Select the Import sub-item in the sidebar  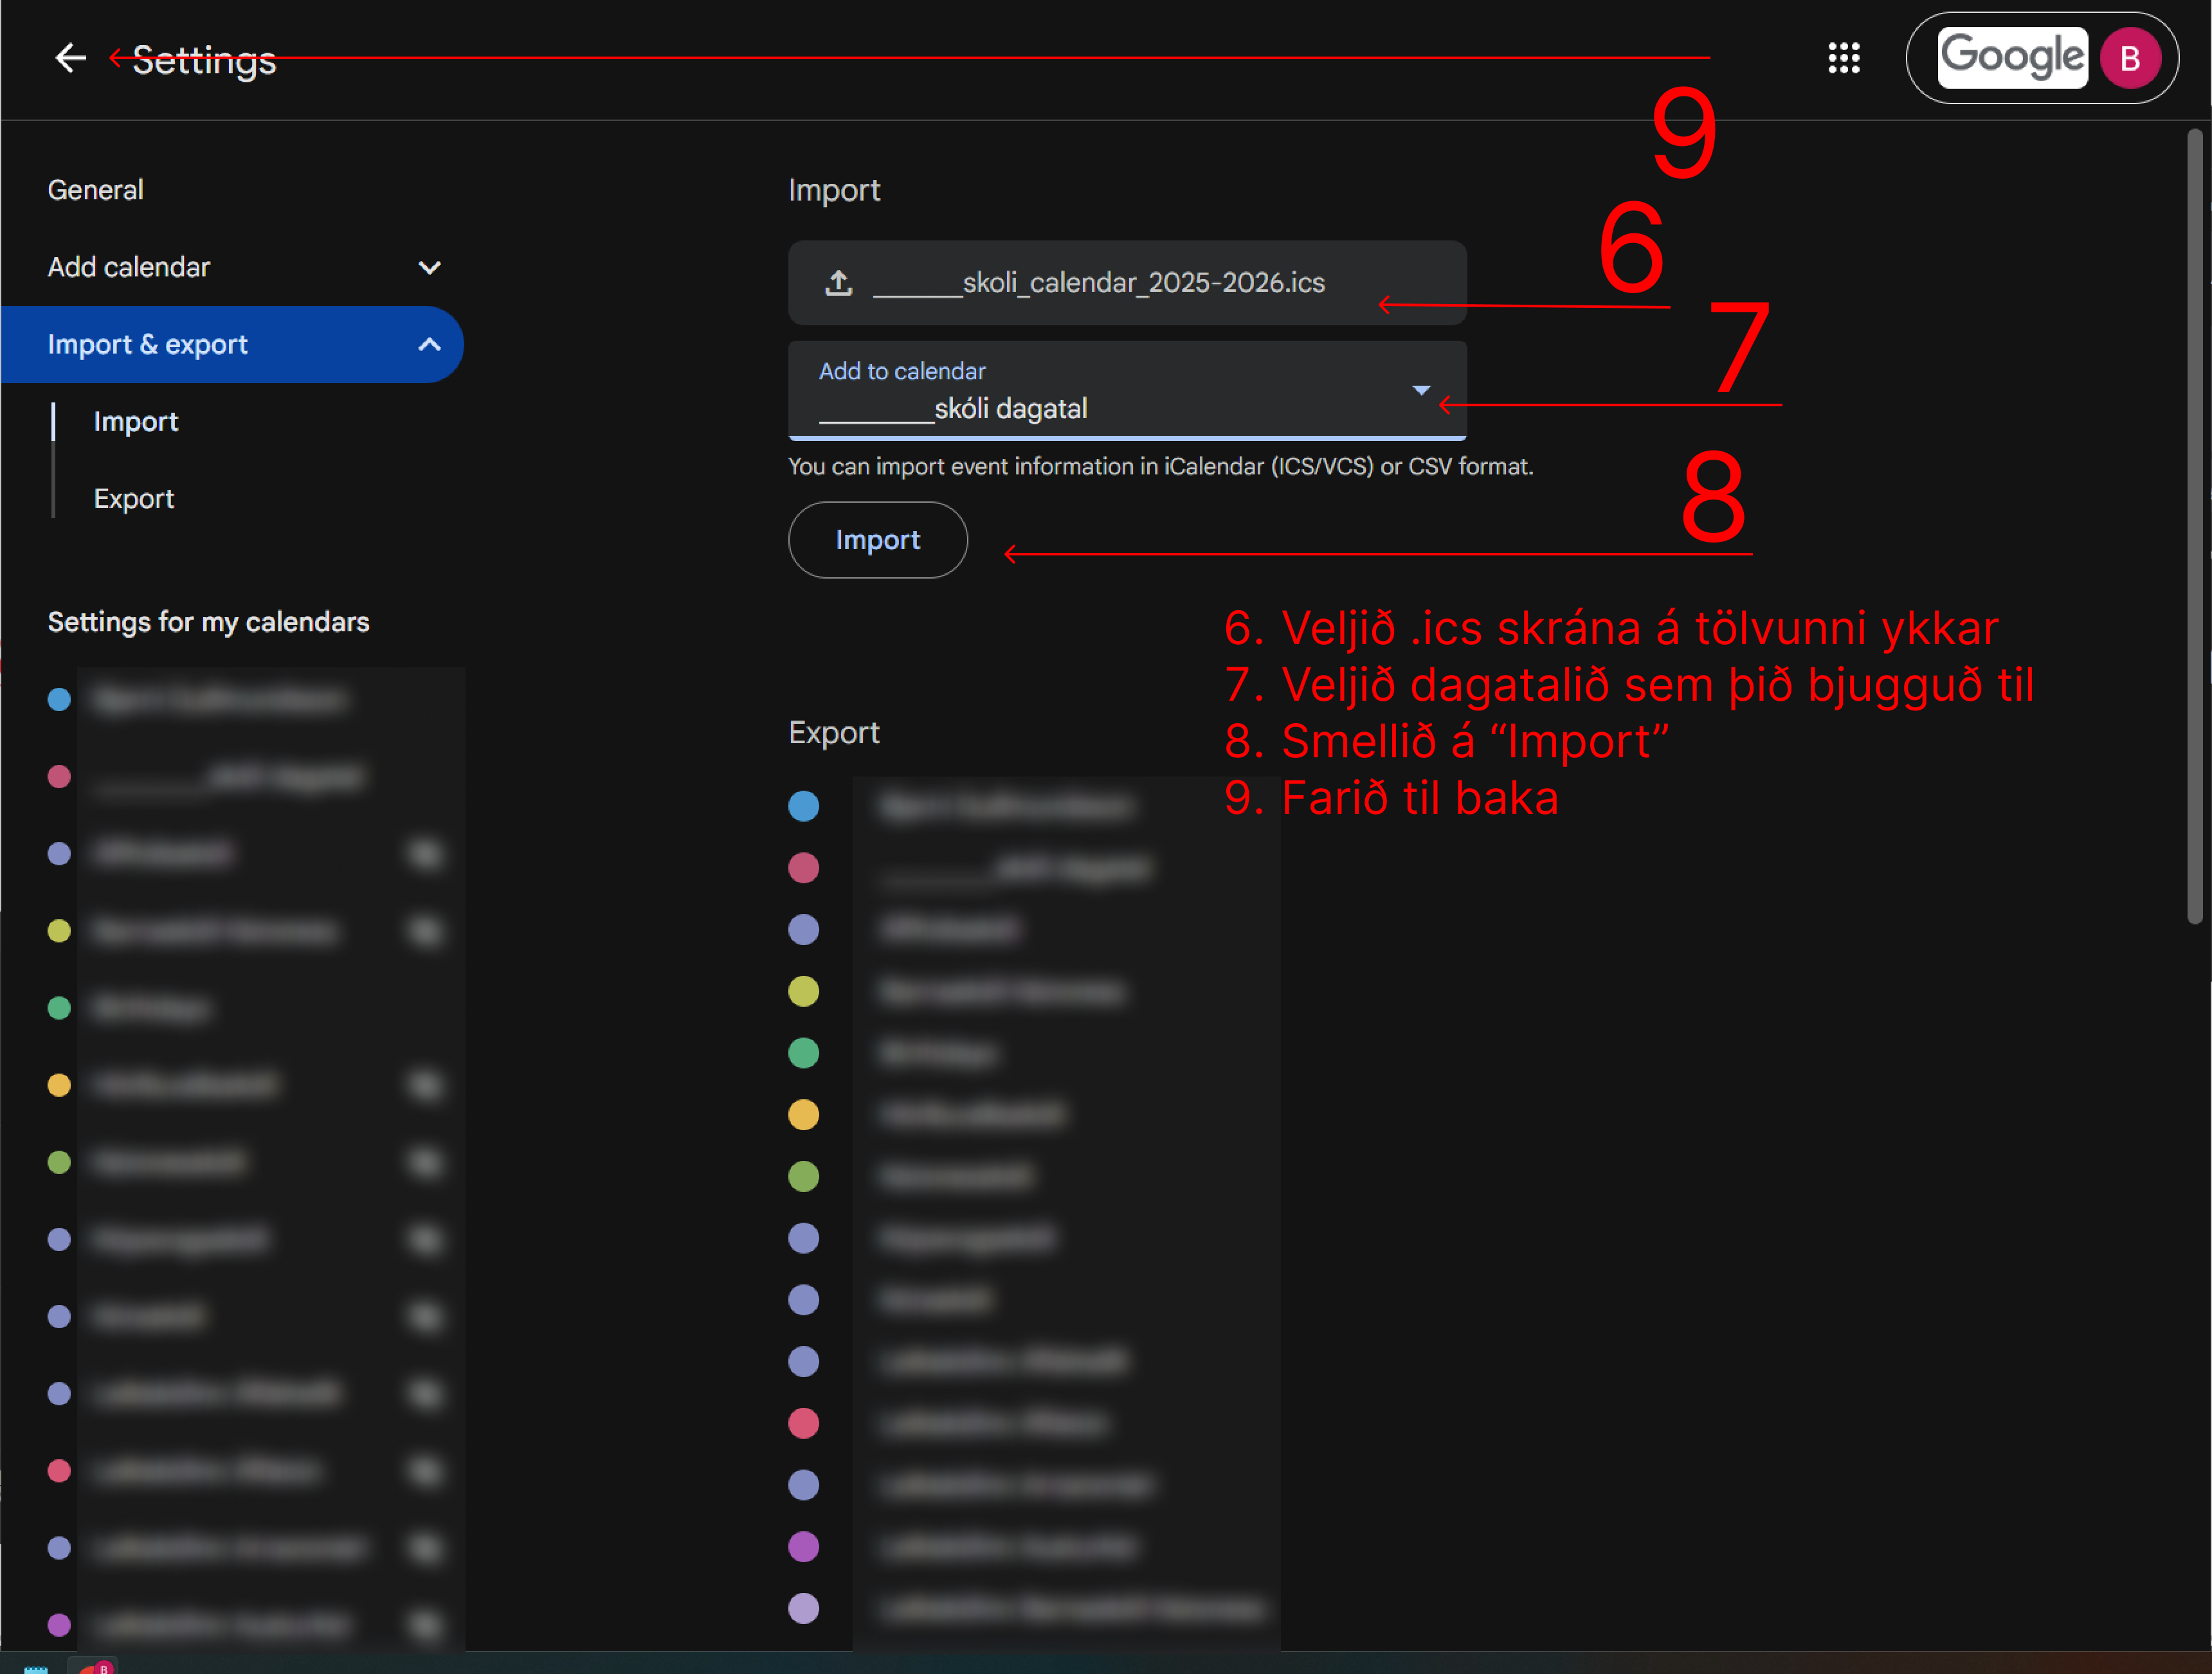pos(136,422)
